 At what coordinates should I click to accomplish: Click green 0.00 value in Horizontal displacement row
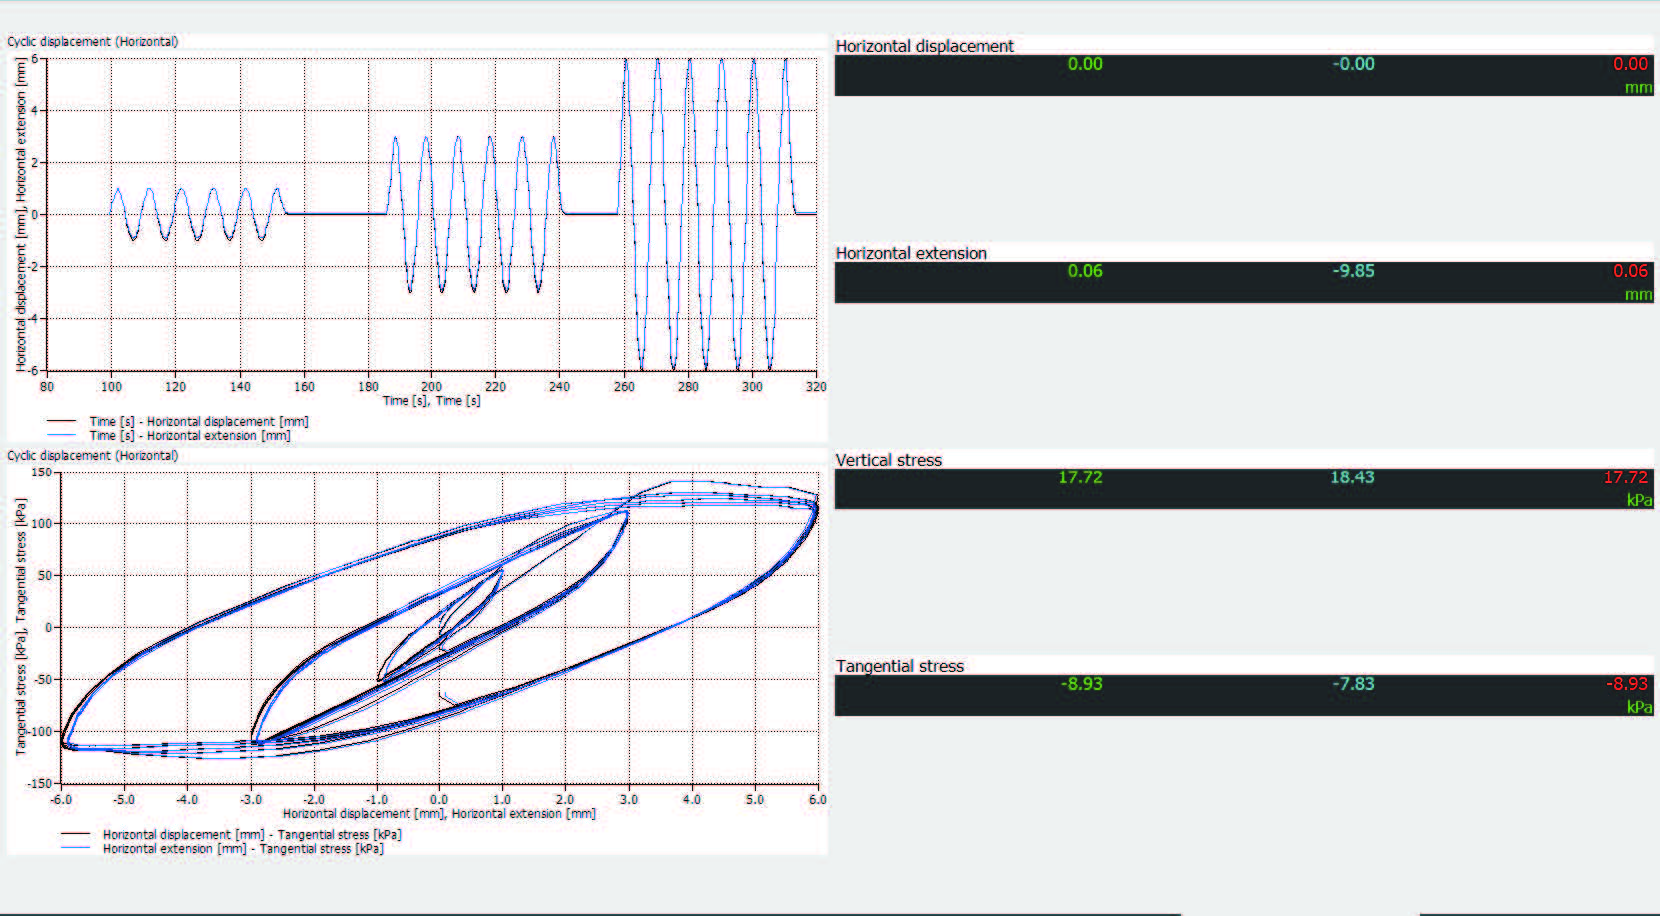(x=1085, y=64)
